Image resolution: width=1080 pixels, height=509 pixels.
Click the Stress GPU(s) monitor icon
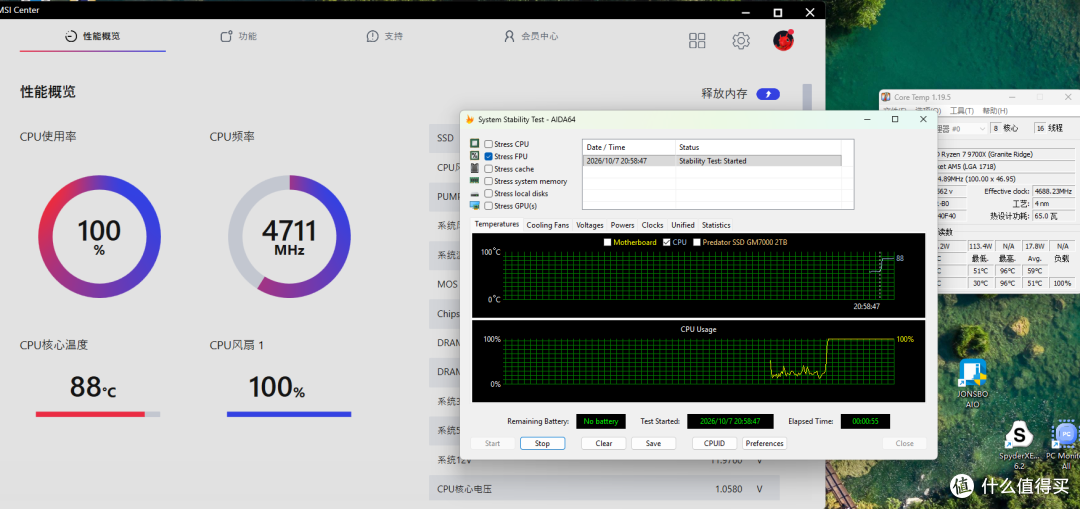tap(475, 205)
